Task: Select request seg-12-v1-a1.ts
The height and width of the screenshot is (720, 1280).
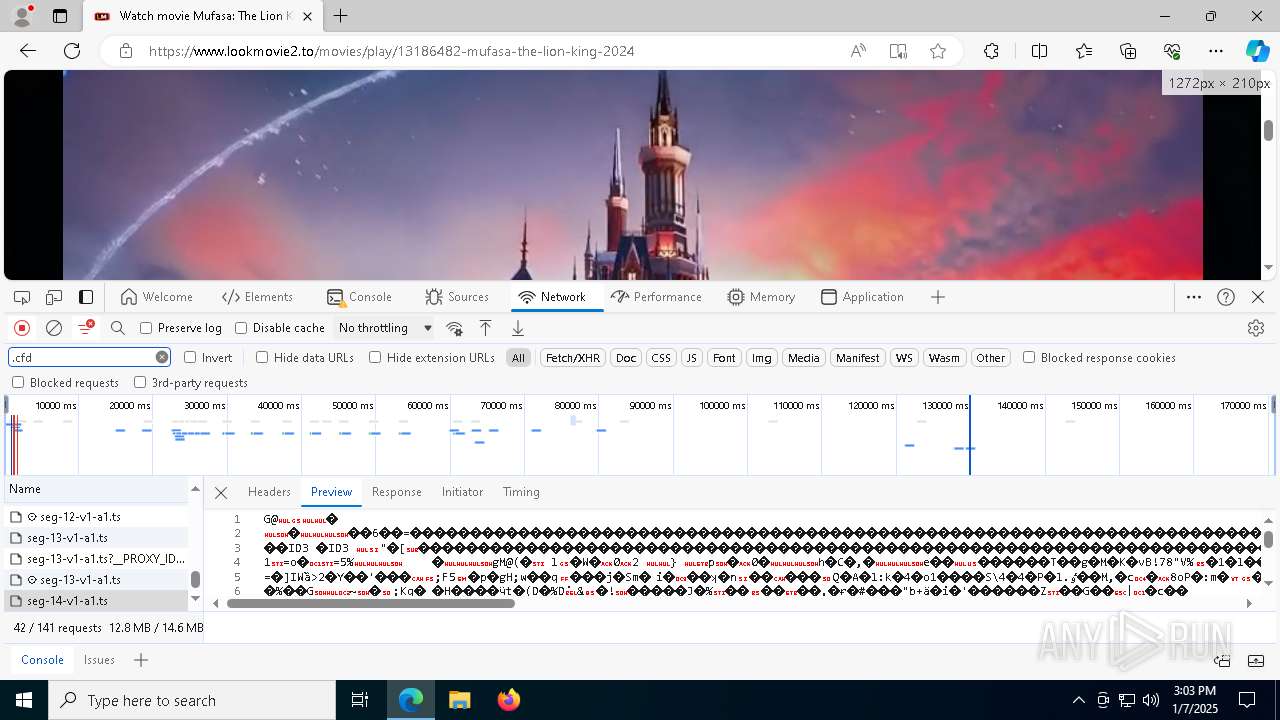Action: tap(96, 517)
